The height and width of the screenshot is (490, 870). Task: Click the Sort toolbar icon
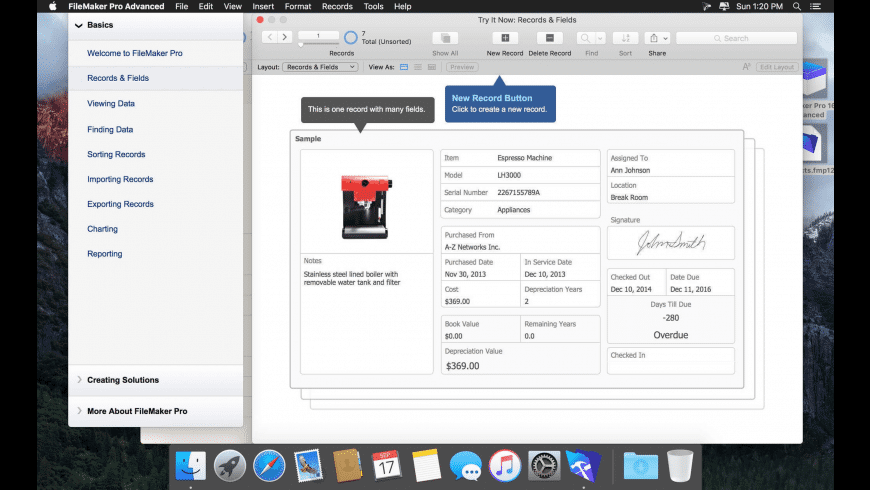click(625, 38)
